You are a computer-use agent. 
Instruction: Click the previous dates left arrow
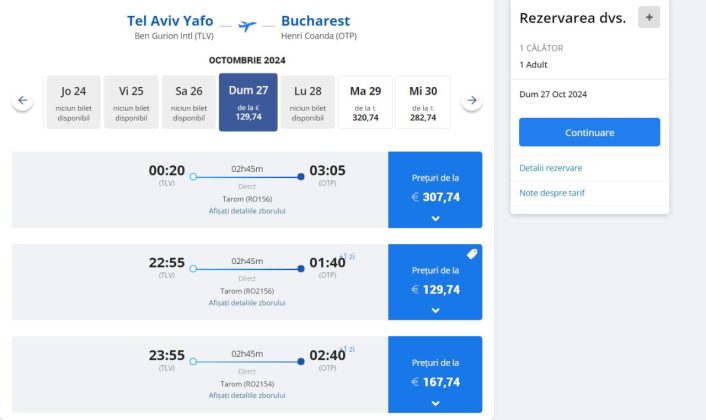[23, 101]
